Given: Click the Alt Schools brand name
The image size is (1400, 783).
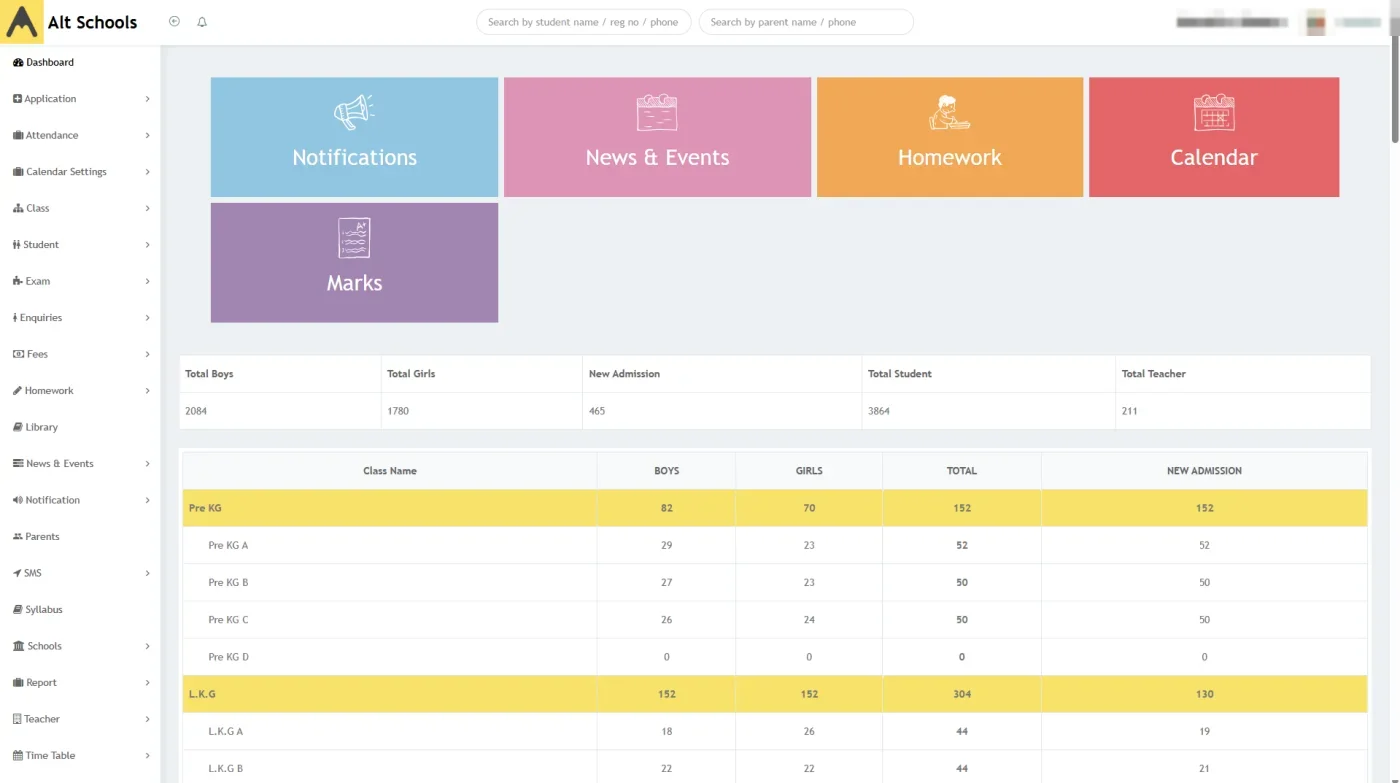Looking at the screenshot, I should (x=92, y=22).
